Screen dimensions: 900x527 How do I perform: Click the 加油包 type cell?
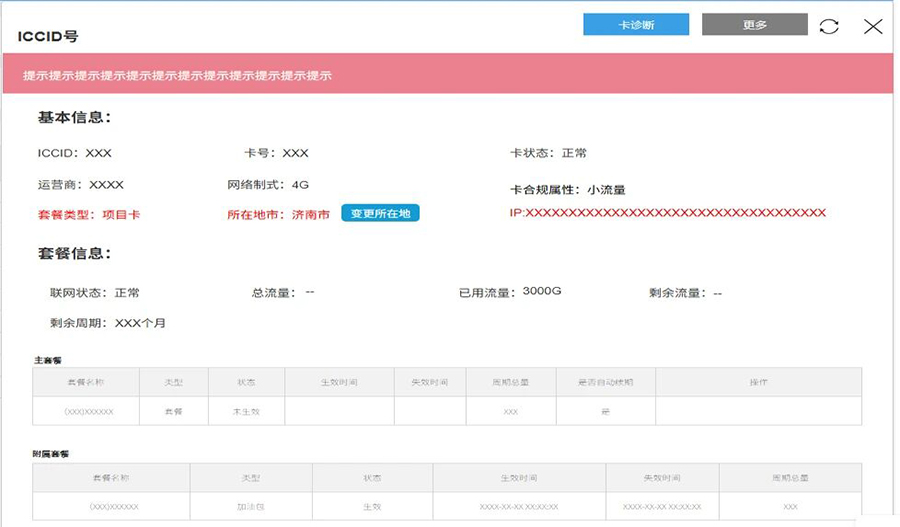(x=250, y=507)
